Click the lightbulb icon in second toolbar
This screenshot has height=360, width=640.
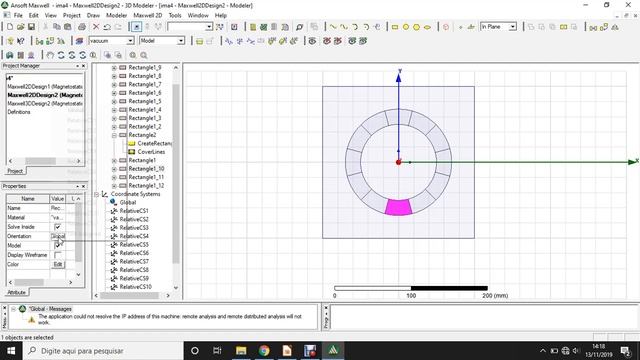(10, 41)
